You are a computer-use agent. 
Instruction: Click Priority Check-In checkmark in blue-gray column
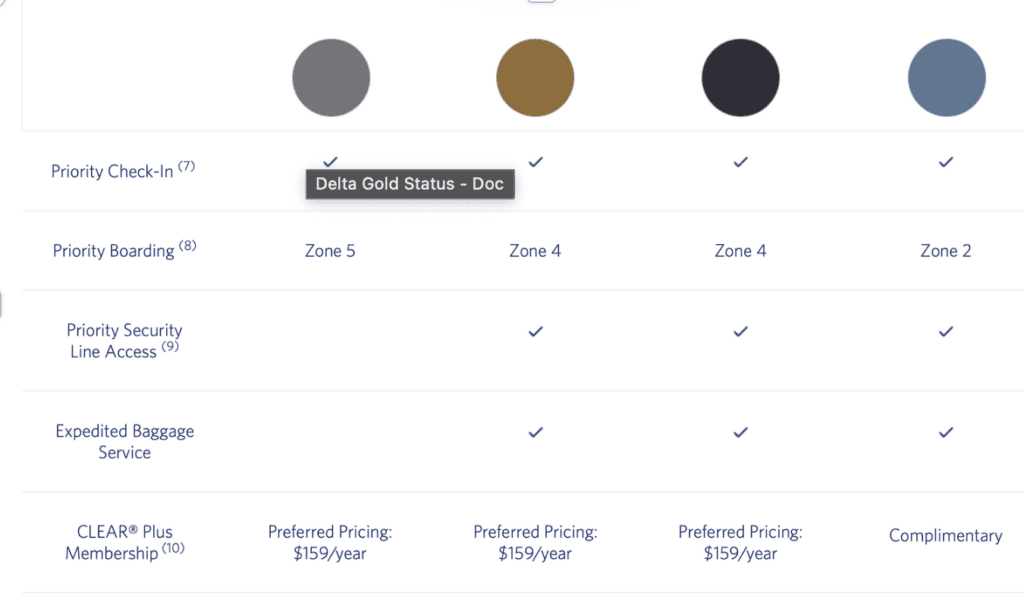(946, 161)
